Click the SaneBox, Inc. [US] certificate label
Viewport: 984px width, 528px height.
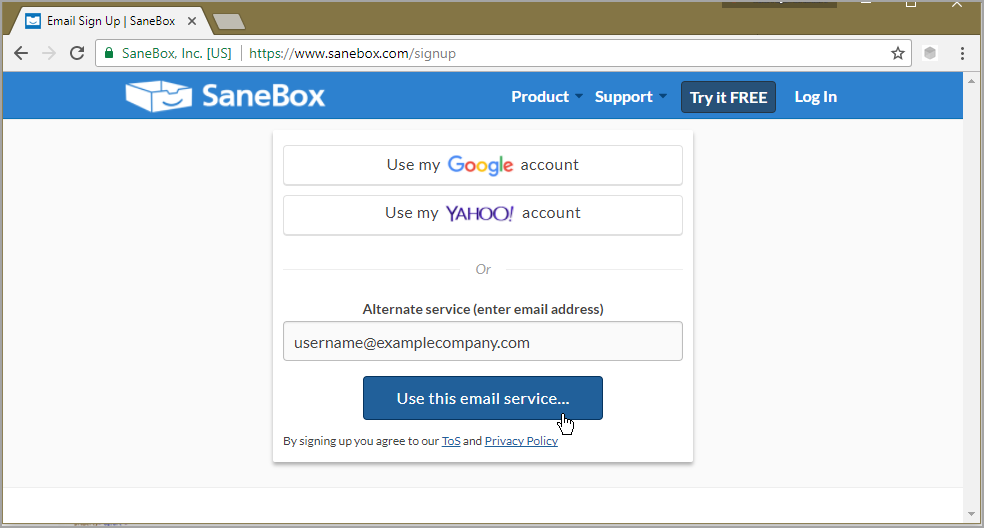(176, 53)
